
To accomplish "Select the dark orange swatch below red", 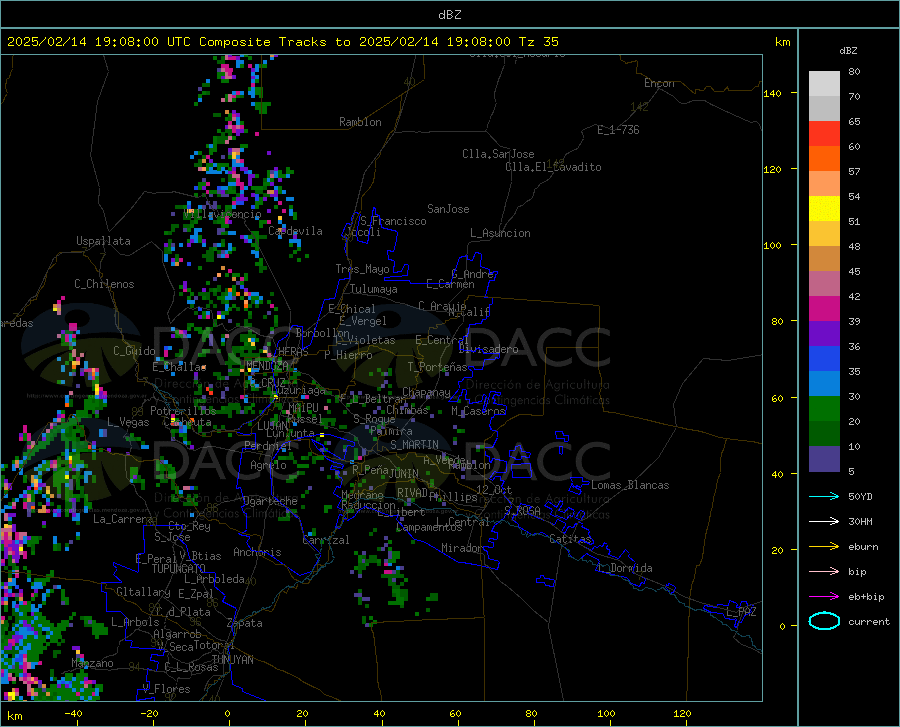I will click(824, 159).
